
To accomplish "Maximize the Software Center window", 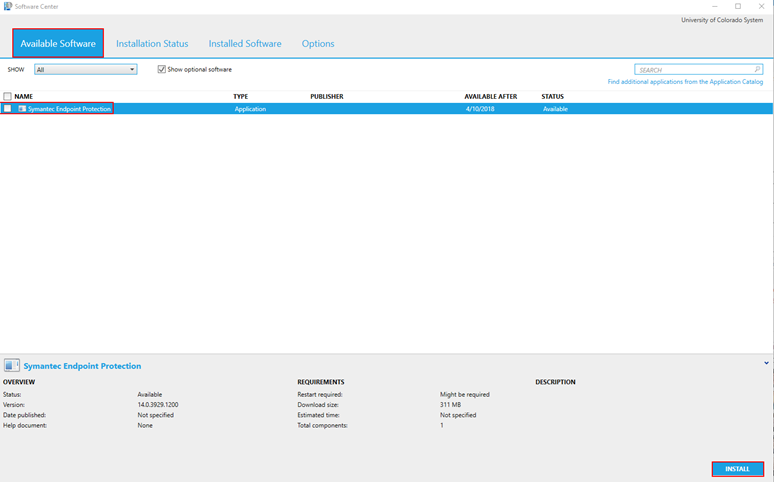I will [738, 6].
